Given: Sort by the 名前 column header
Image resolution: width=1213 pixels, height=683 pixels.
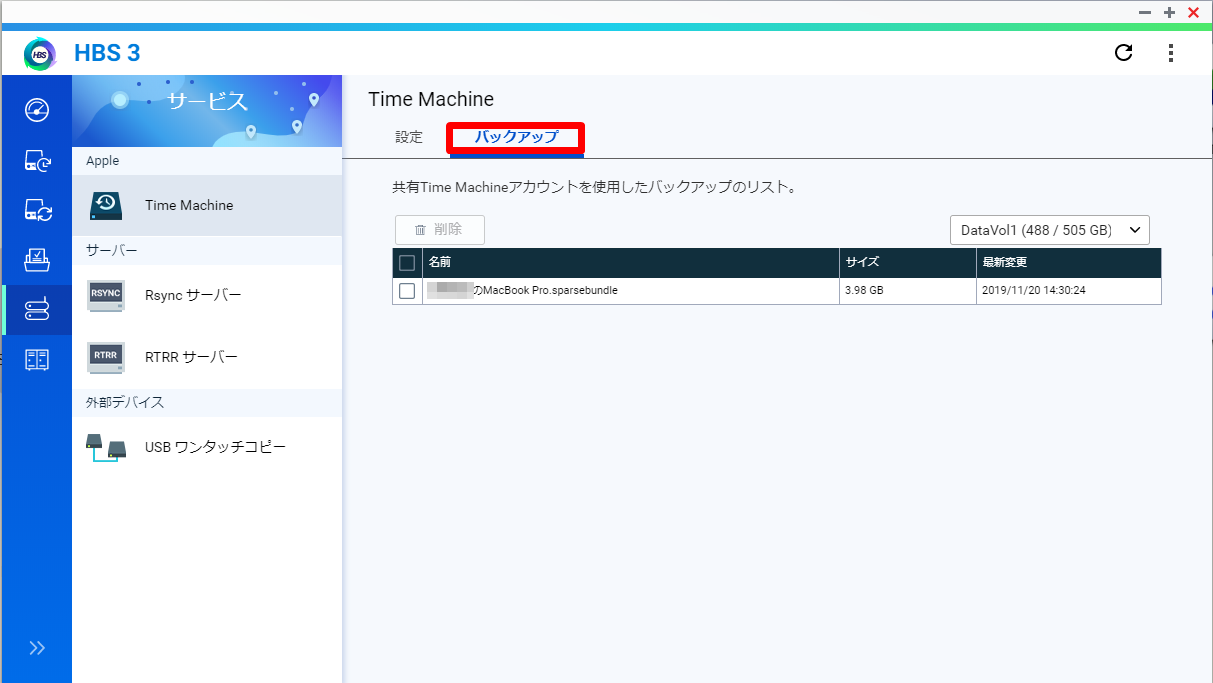Looking at the screenshot, I should (x=631, y=263).
